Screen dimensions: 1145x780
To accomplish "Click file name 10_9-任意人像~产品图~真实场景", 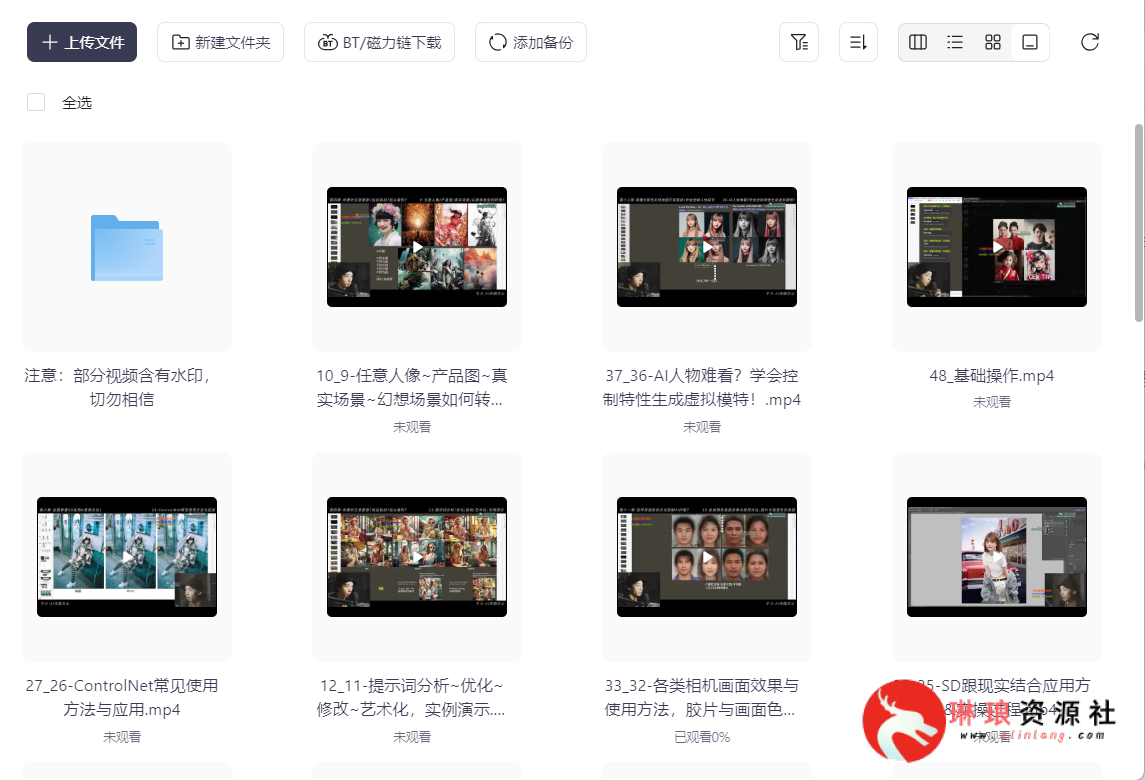I will [412, 387].
